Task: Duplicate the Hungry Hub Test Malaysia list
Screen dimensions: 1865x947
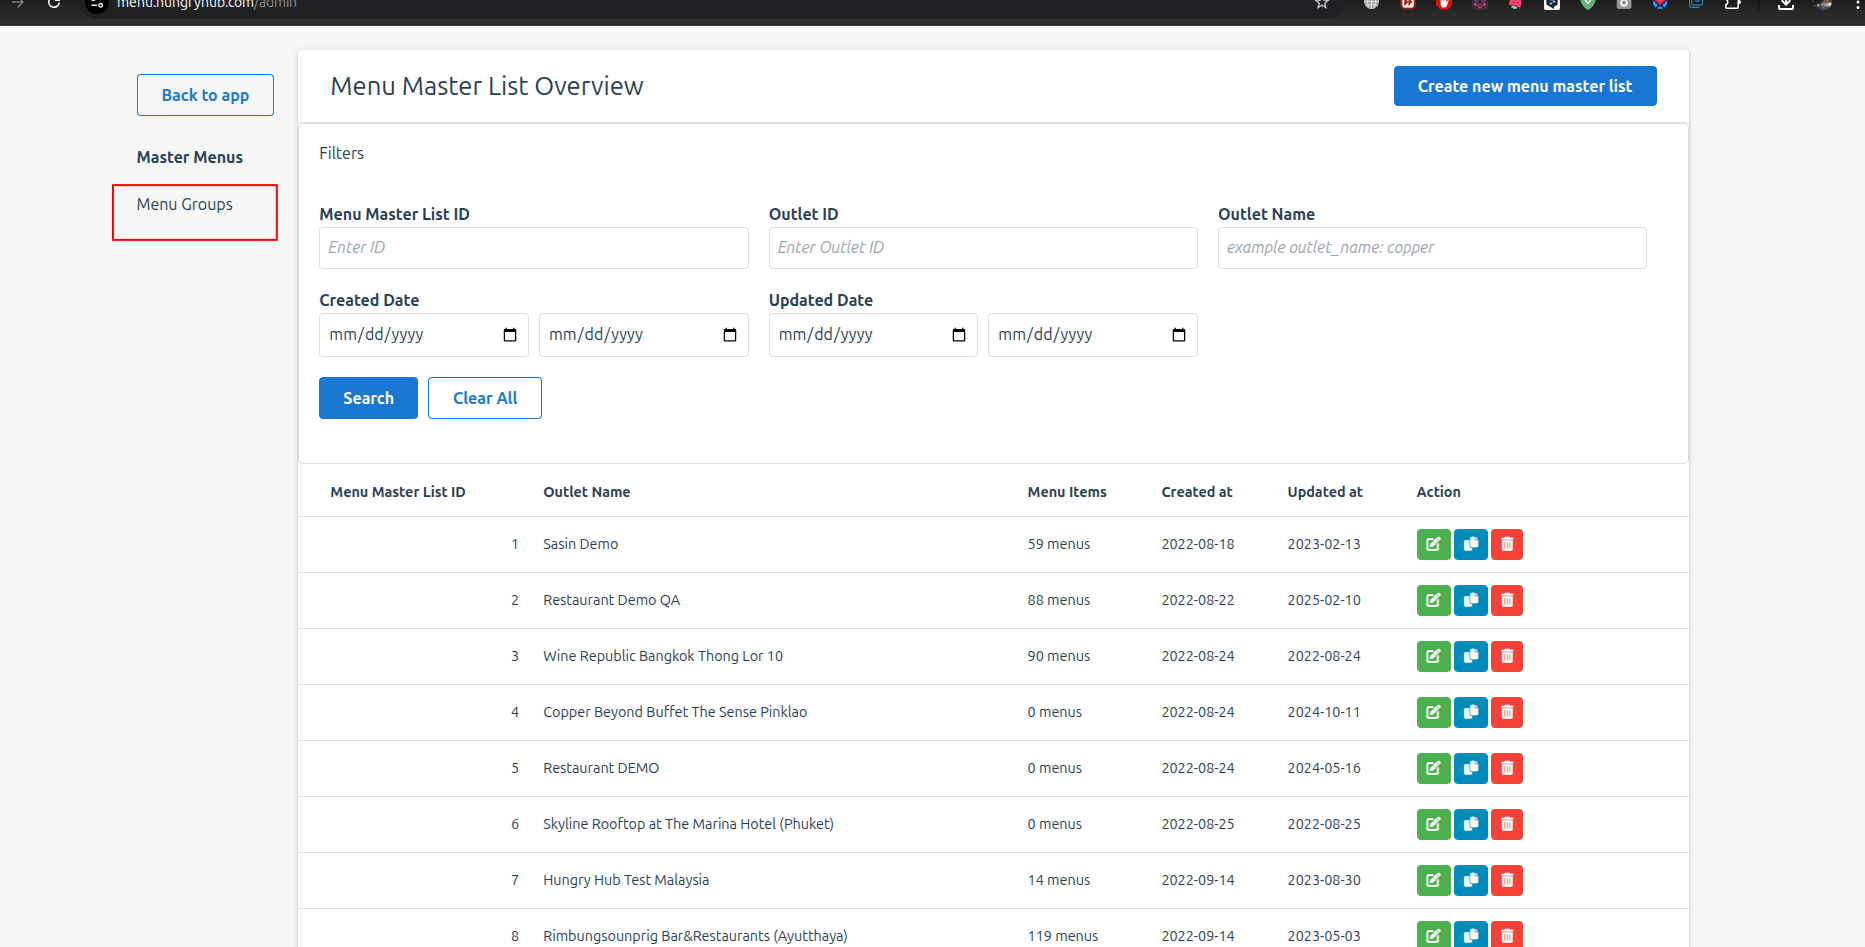Action: click(1470, 880)
